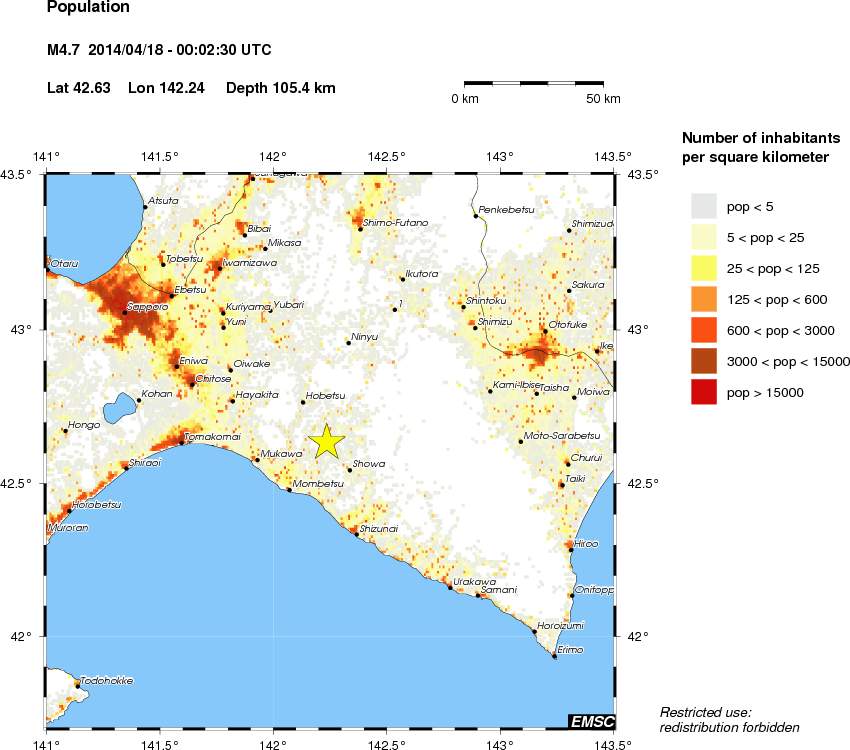850x750 pixels.
Task: Select the '125 < pop < 600' orange swatch
Action: click(705, 299)
